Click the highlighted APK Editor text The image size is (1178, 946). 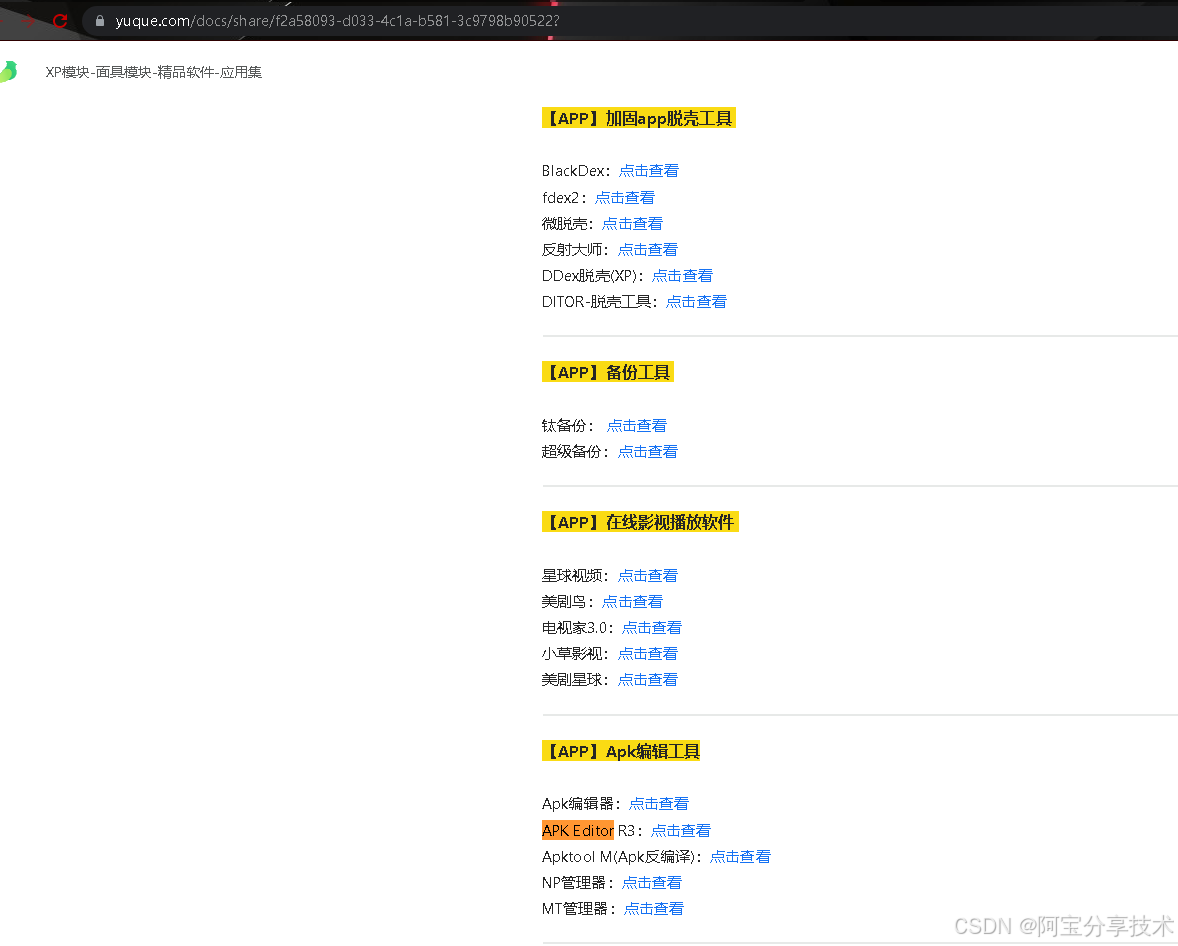[x=578, y=830]
